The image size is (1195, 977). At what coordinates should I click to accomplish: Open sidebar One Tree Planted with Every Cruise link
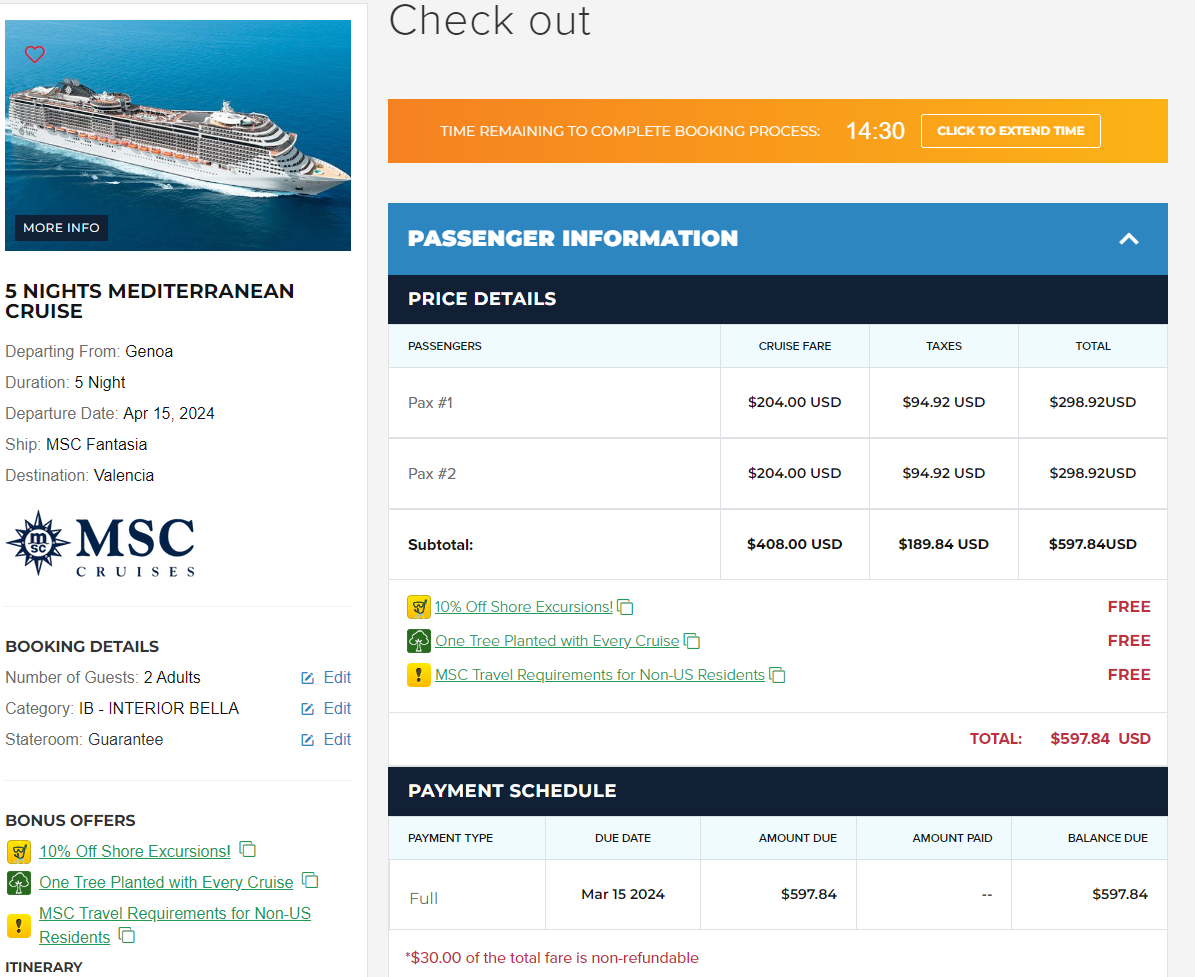point(166,883)
